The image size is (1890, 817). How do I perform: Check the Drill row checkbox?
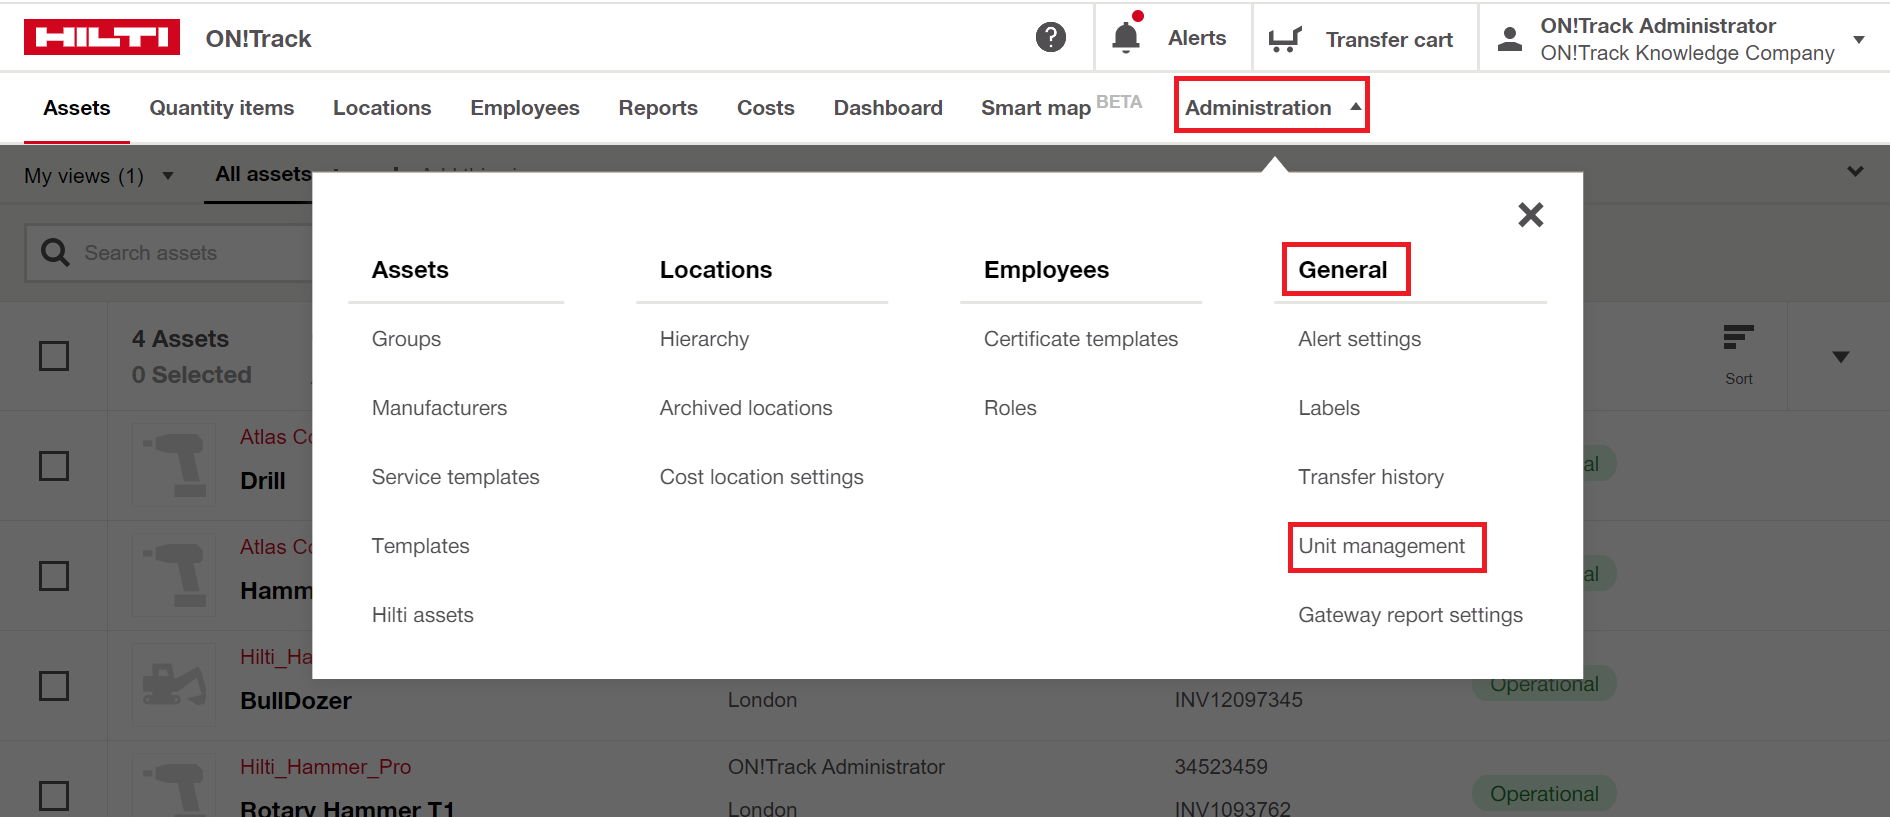click(54, 466)
